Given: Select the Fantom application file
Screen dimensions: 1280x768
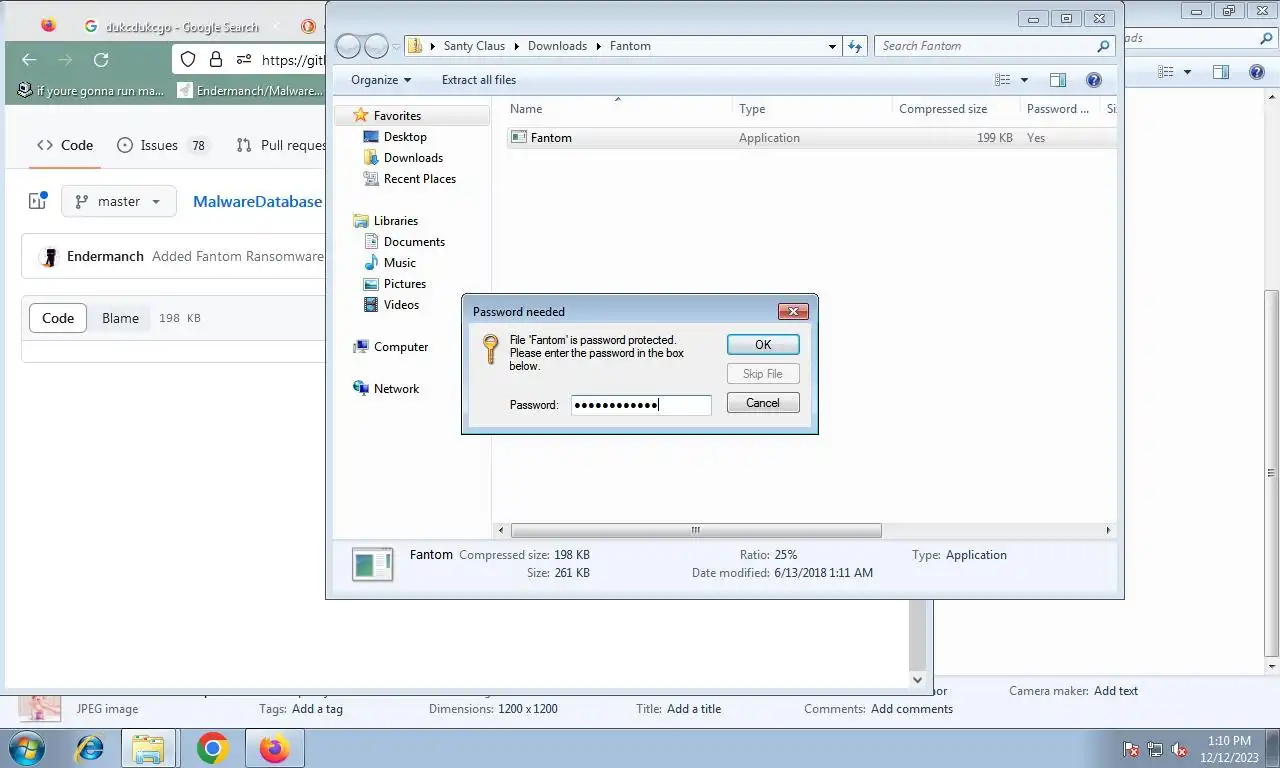Looking at the screenshot, I should pyautogui.click(x=551, y=138).
